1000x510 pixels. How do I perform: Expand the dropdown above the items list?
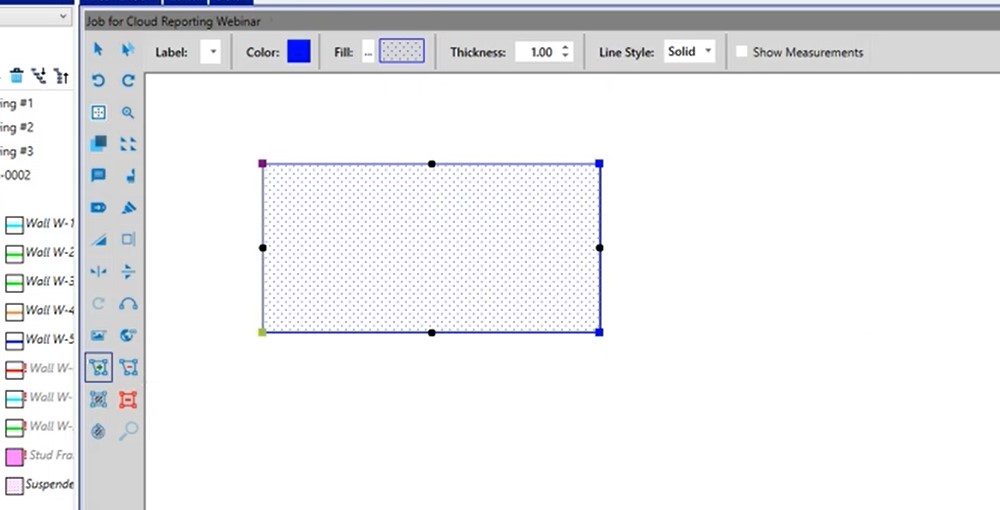pyautogui.click(x=62, y=17)
